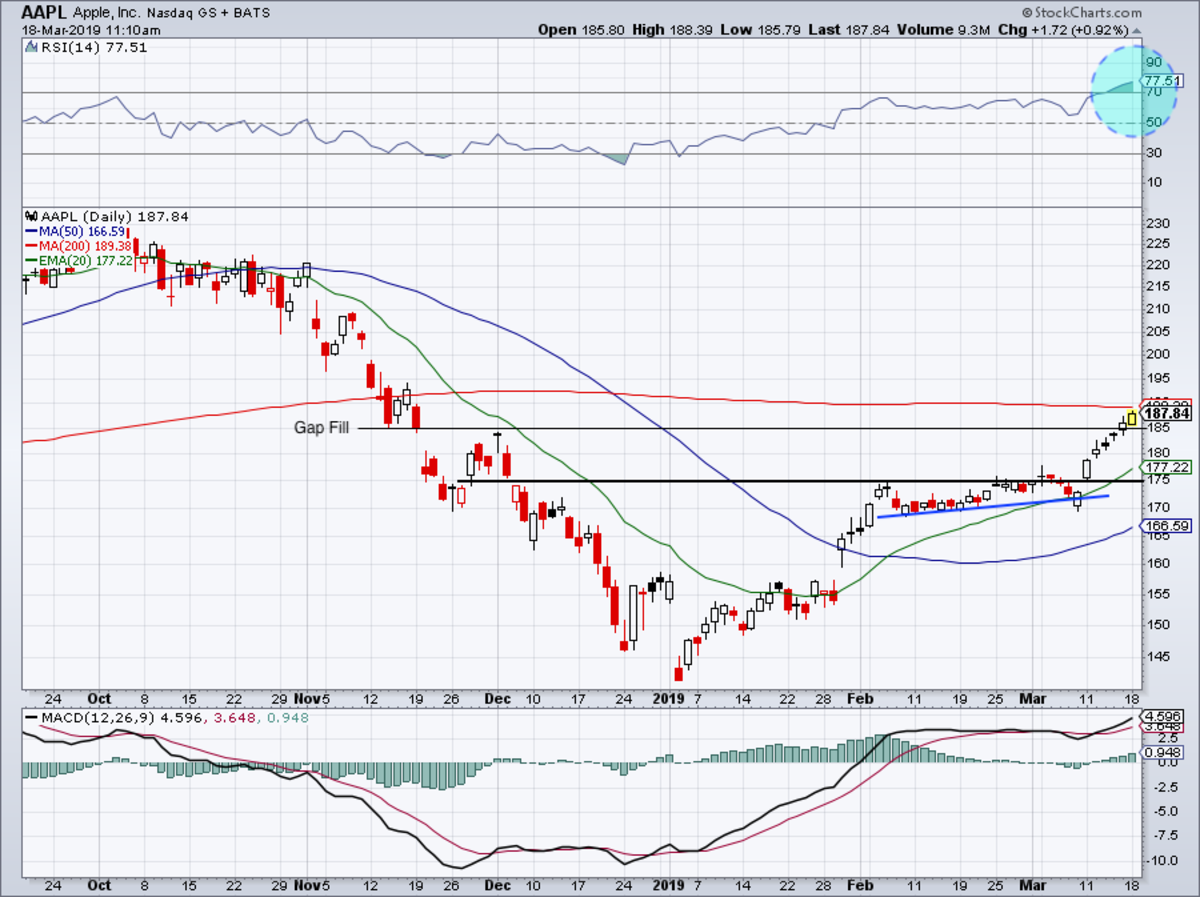Select the Oct label on the time axis
The width and height of the screenshot is (1200, 897).
click(98, 699)
